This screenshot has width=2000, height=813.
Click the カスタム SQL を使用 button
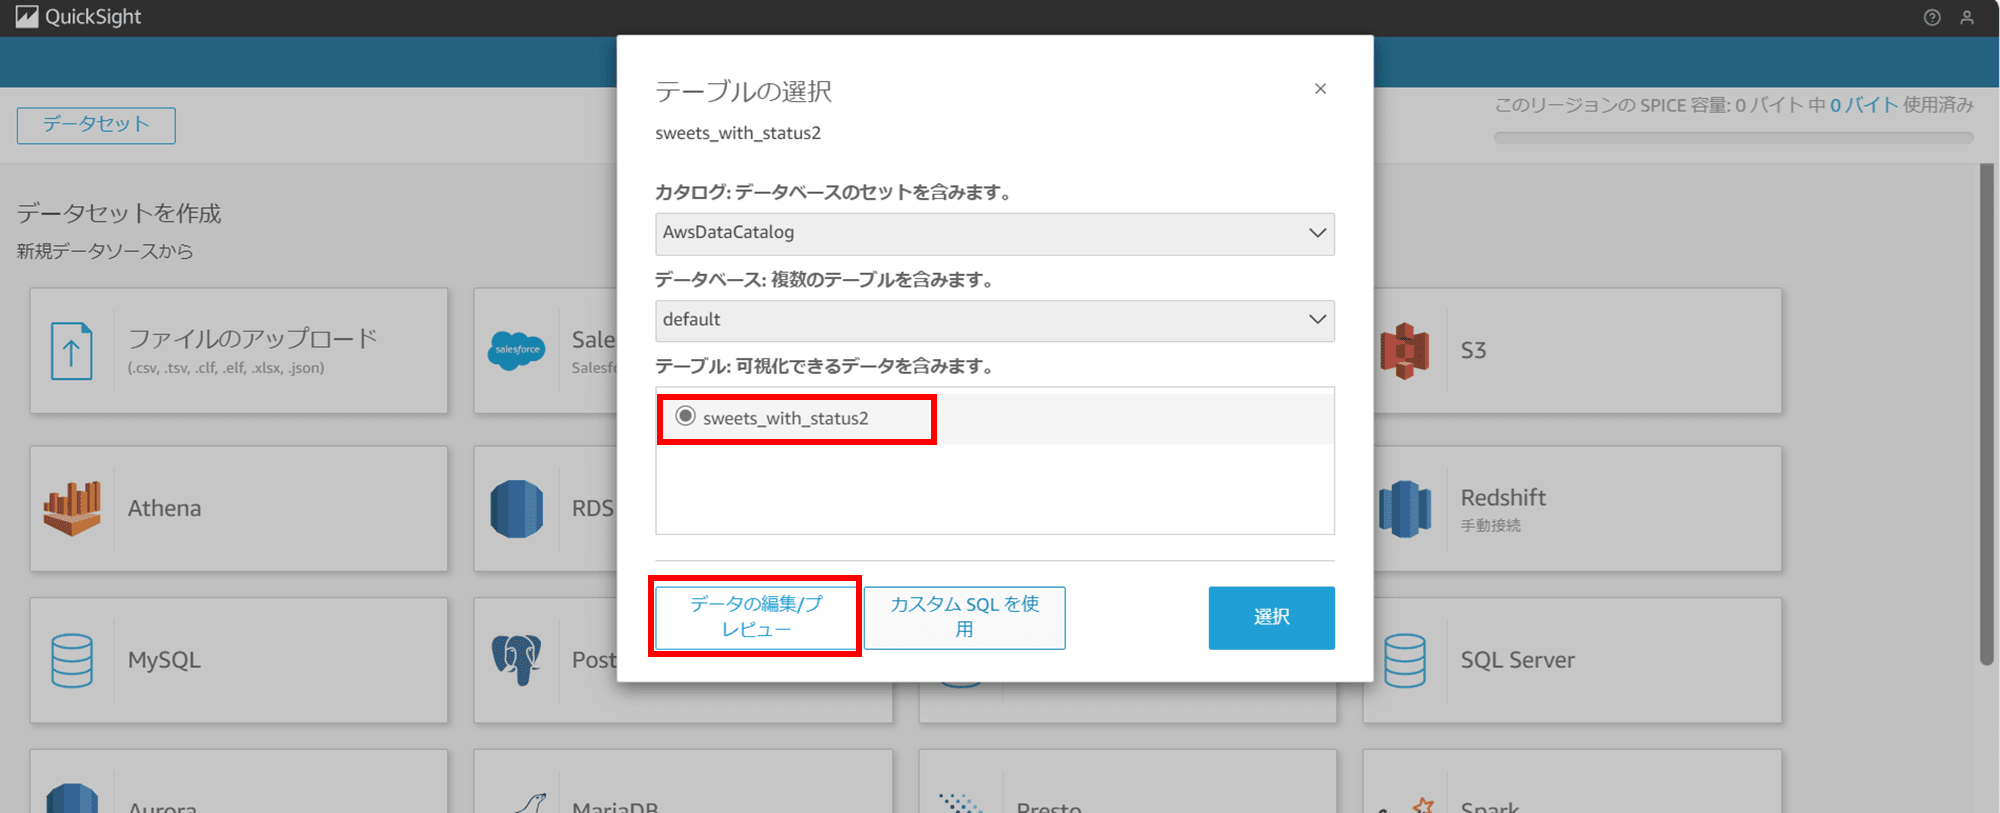[x=964, y=617]
